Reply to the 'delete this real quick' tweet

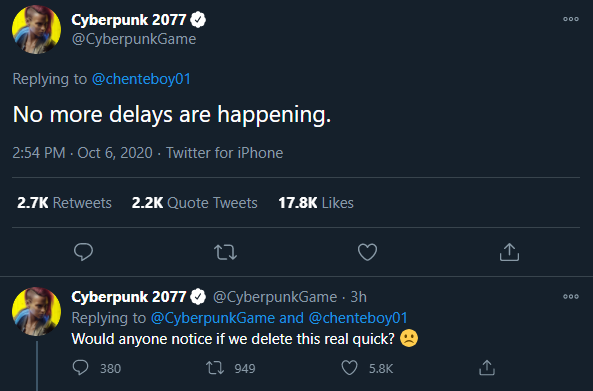80,368
